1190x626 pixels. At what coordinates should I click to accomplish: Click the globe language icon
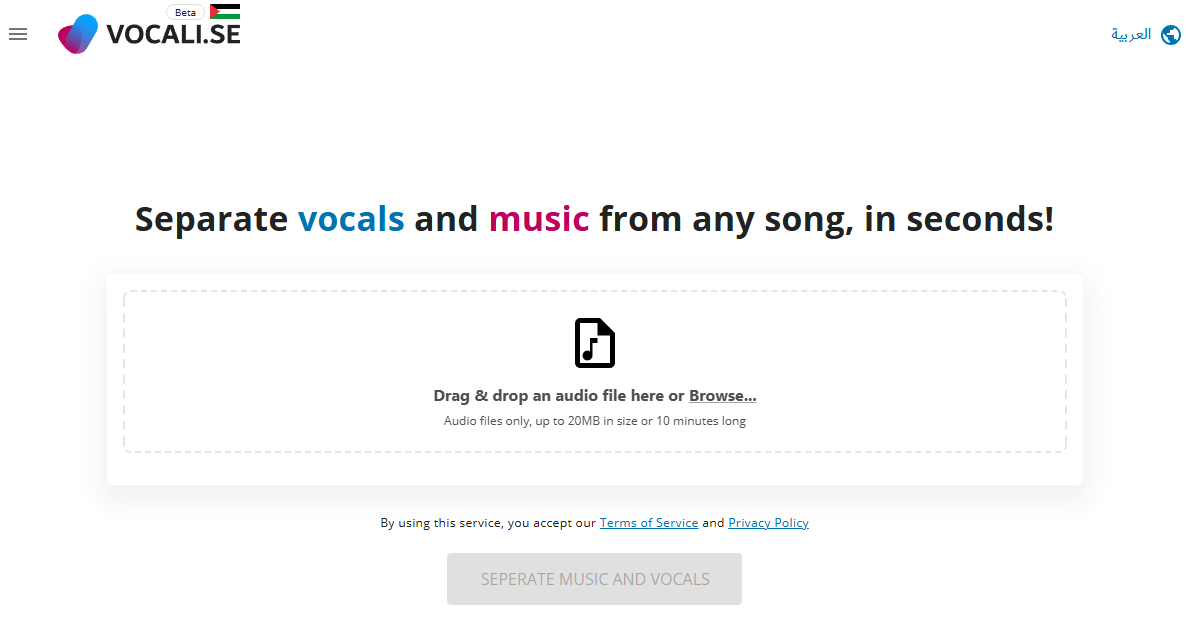coord(1171,35)
